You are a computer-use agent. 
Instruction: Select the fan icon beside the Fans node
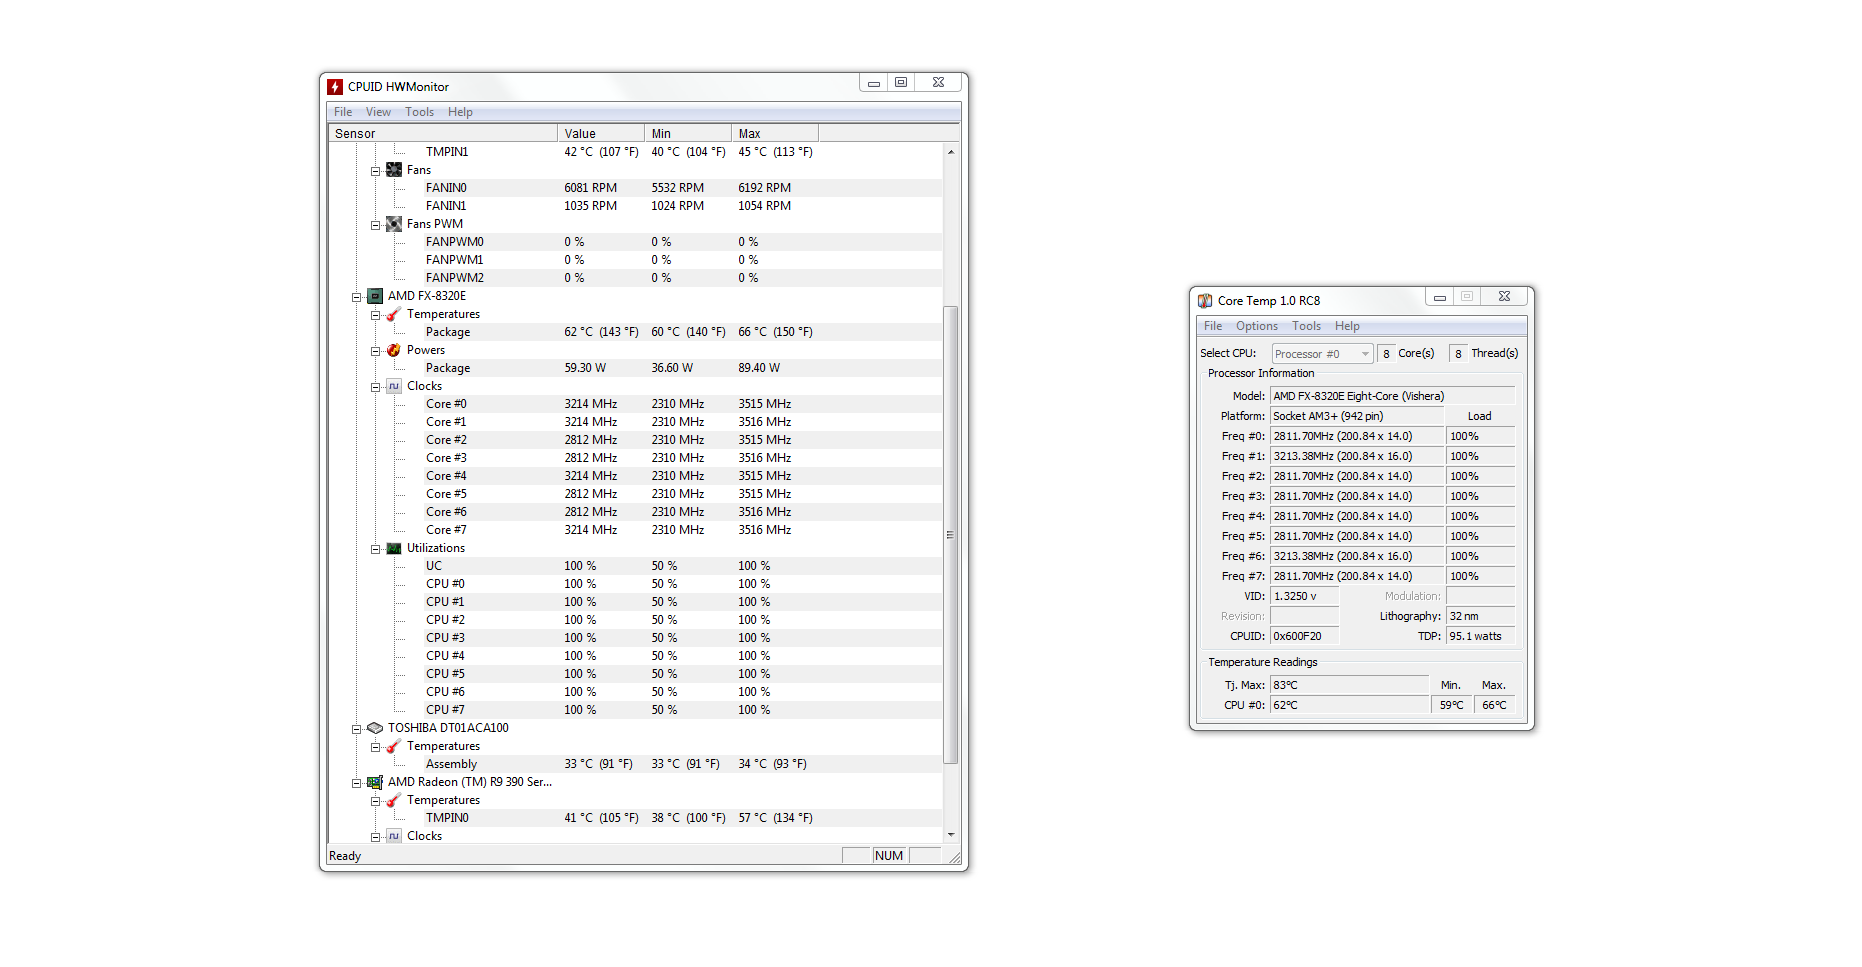click(394, 170)
